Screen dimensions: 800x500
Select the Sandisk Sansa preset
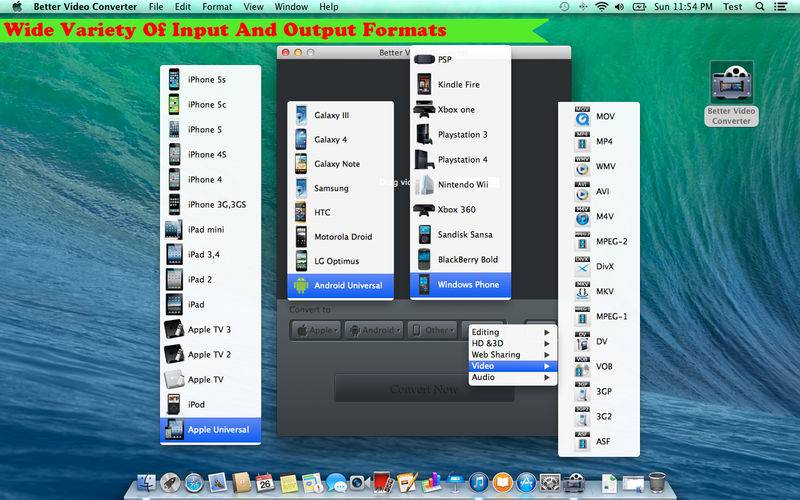[x=460, y=234]
